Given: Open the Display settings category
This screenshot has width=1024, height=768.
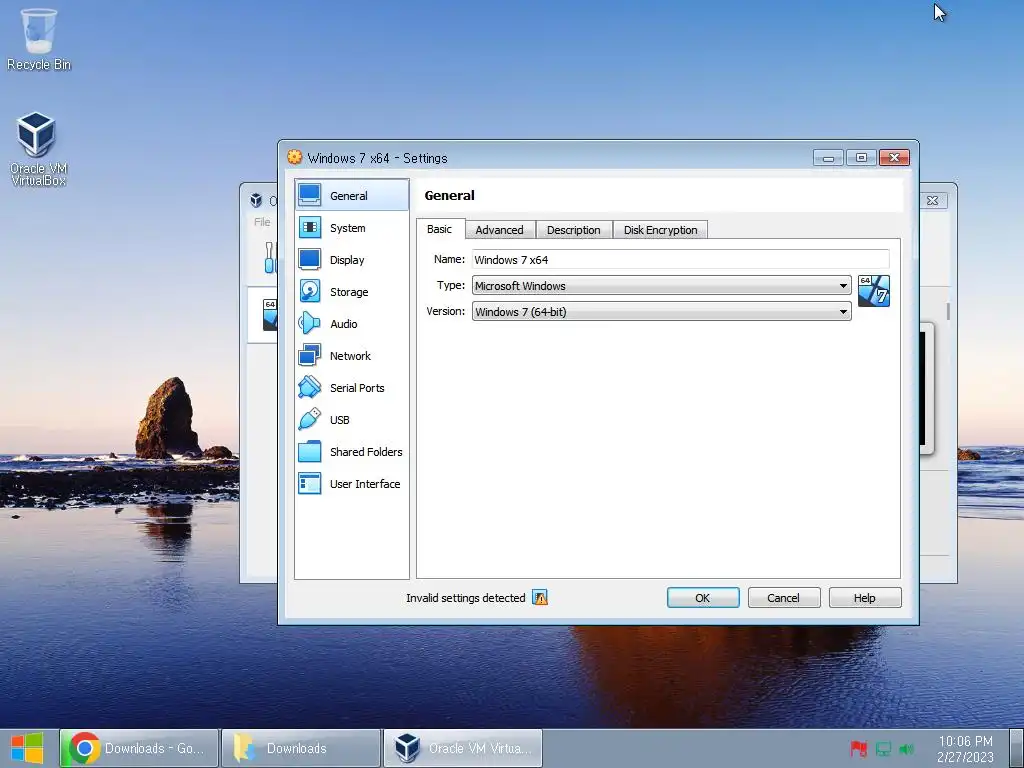Looking at the screenshot, I should tap(351, 260).
